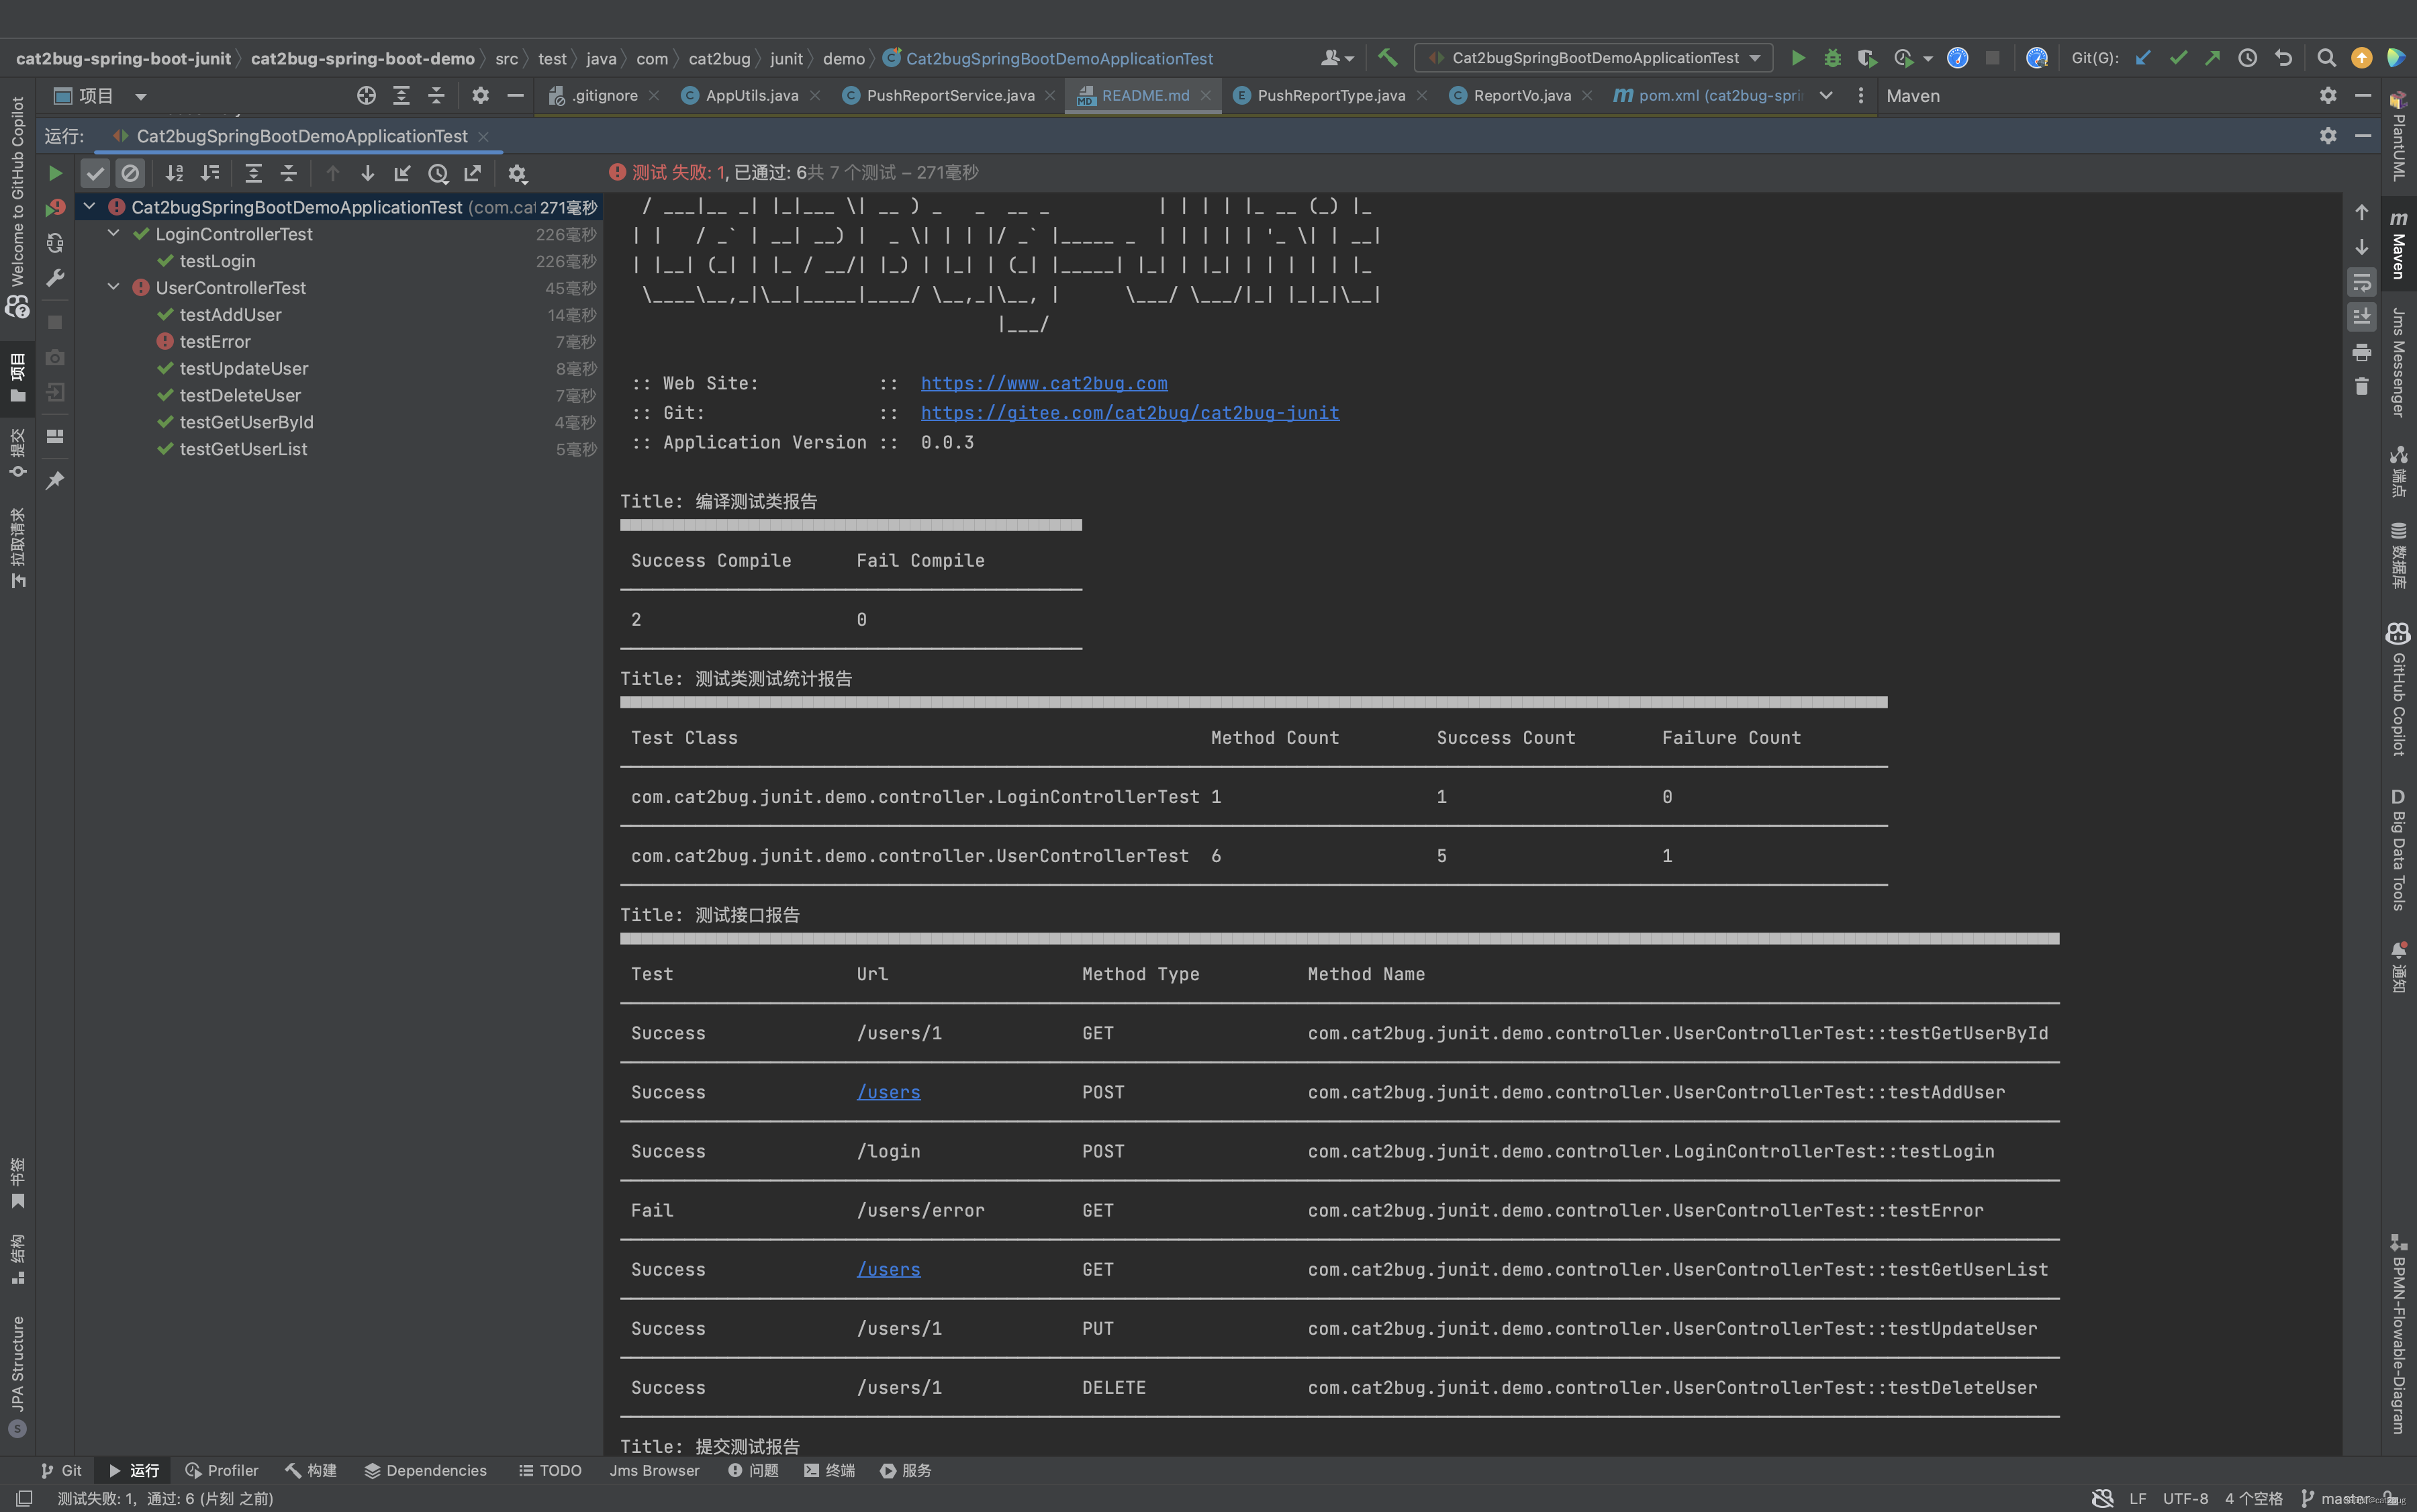This screenshot has height=1512, width=2417.
Task: Git push green arrow icon
Action: pyautogui.click(x=2213, y=58)
